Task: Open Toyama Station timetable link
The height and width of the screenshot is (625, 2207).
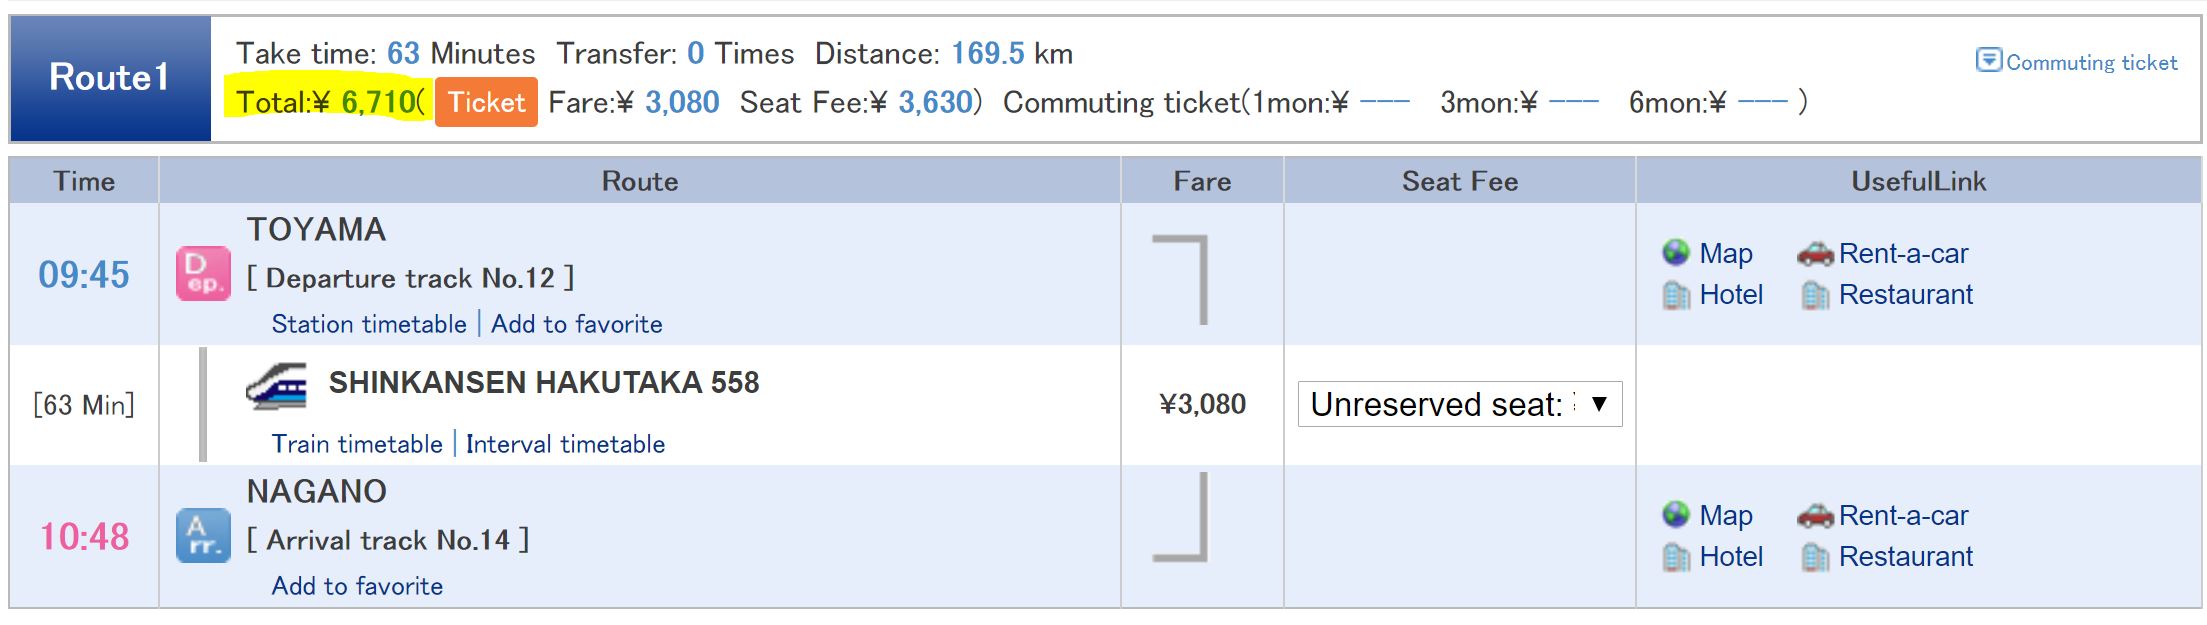Action: point(369,324)
